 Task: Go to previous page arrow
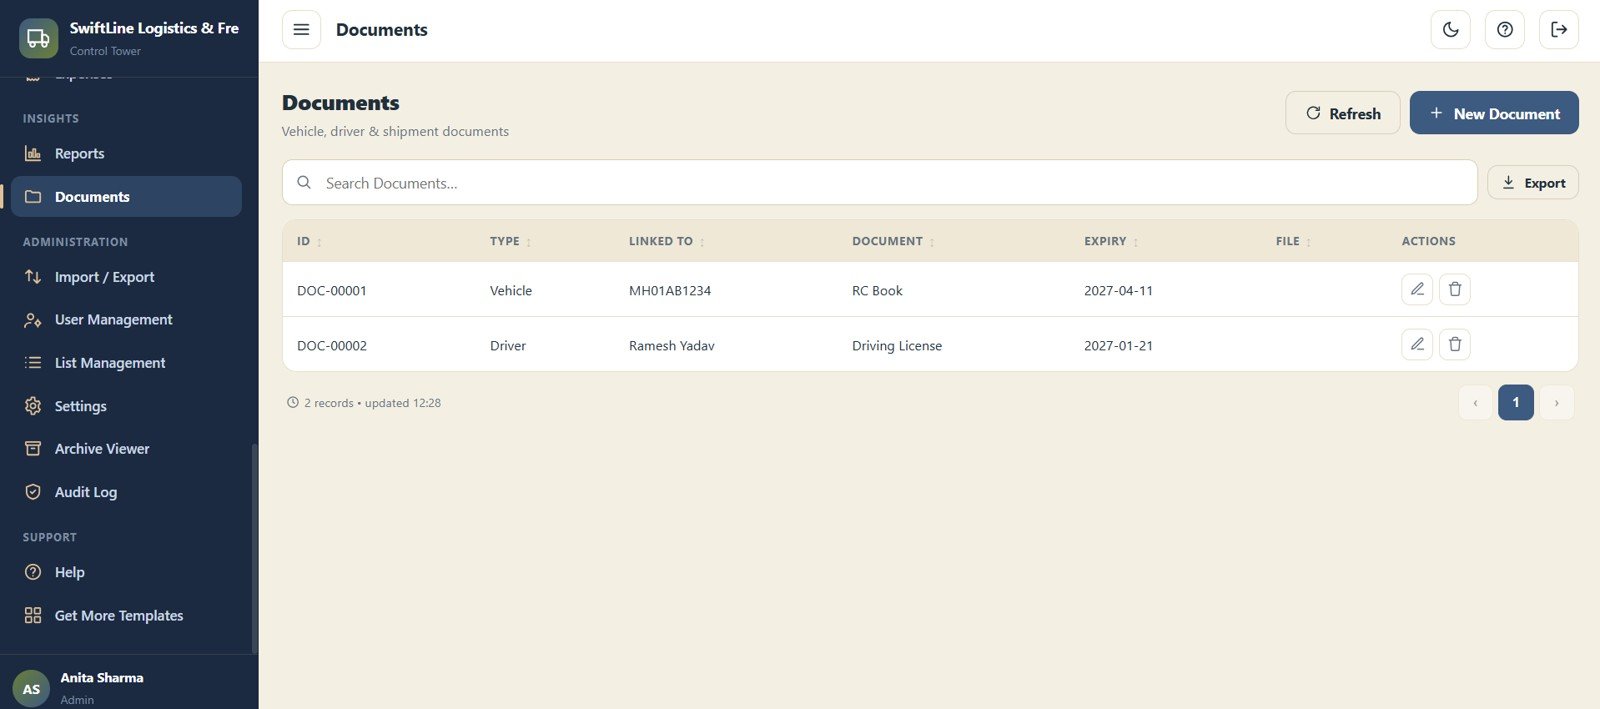(x=1475, y=402)
